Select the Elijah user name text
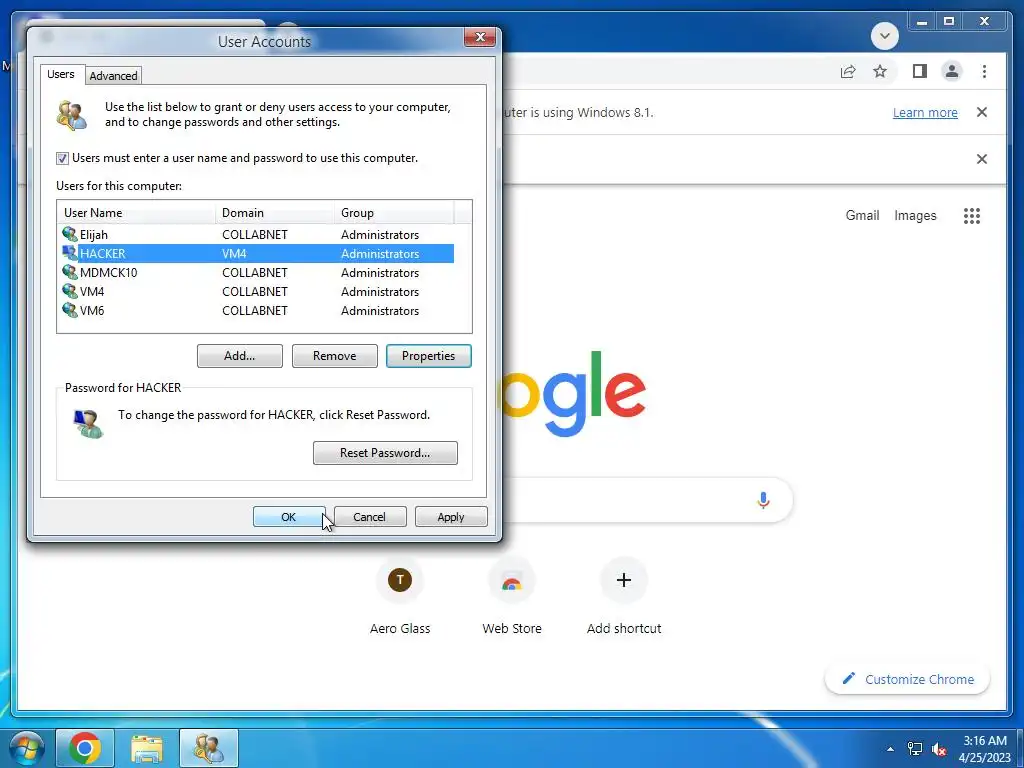This screenshot has height=768, width=1024. (x=93, y=234)
